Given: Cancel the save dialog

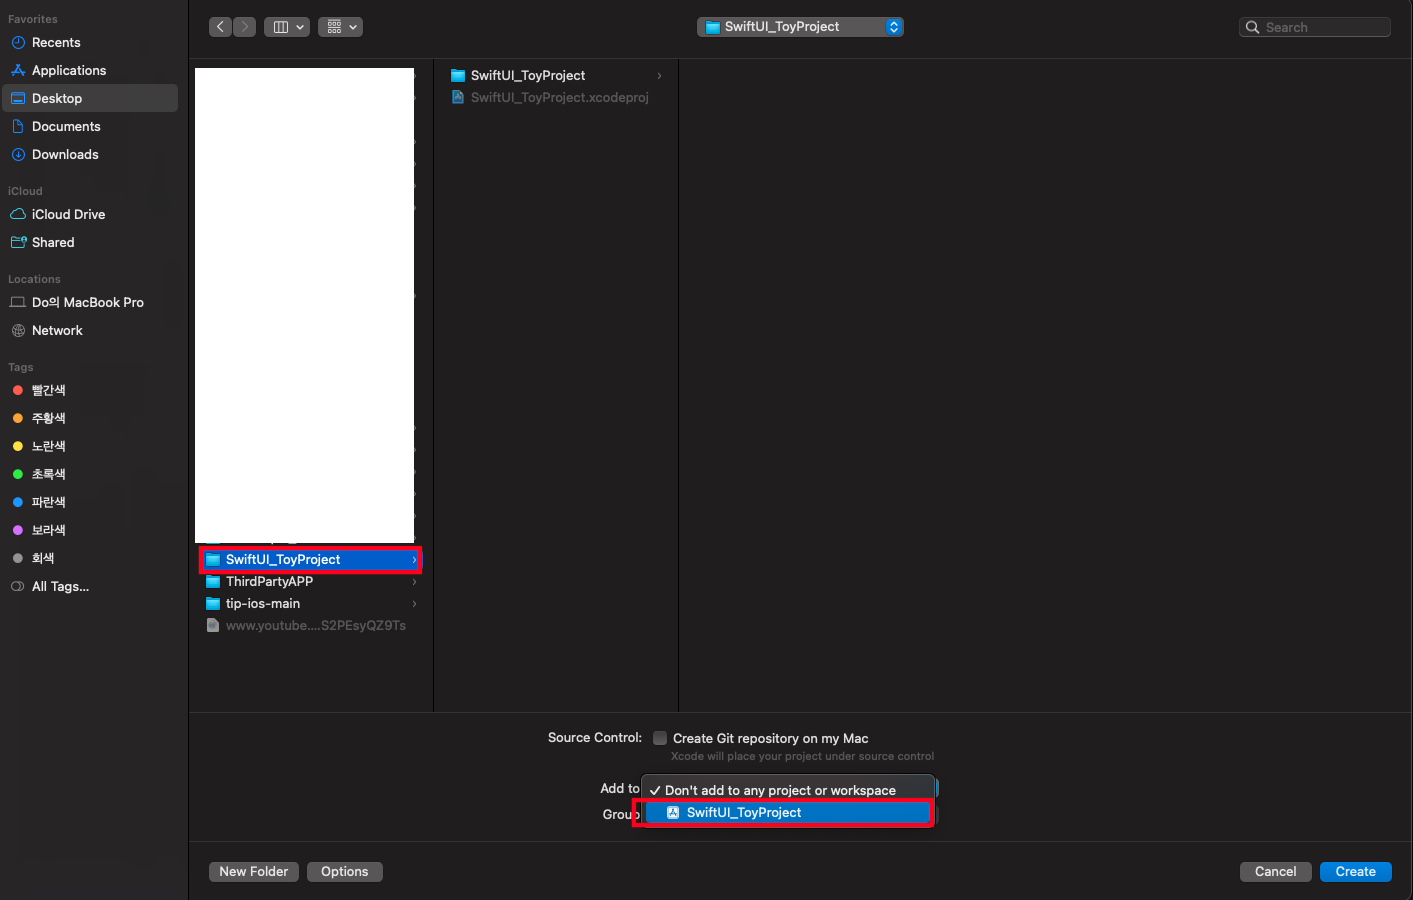Looking at the screenshot, I should pos(1275,872).
